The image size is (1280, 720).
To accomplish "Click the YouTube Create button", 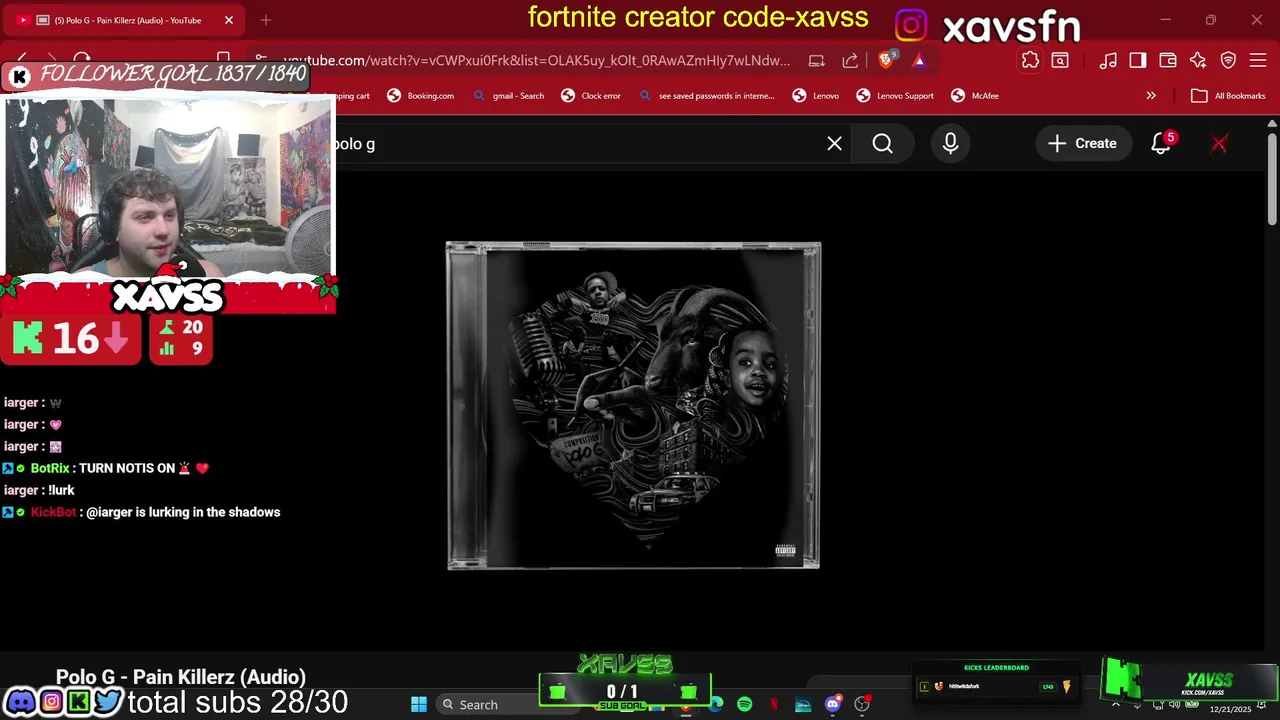I will click(x=1082, y=144).
